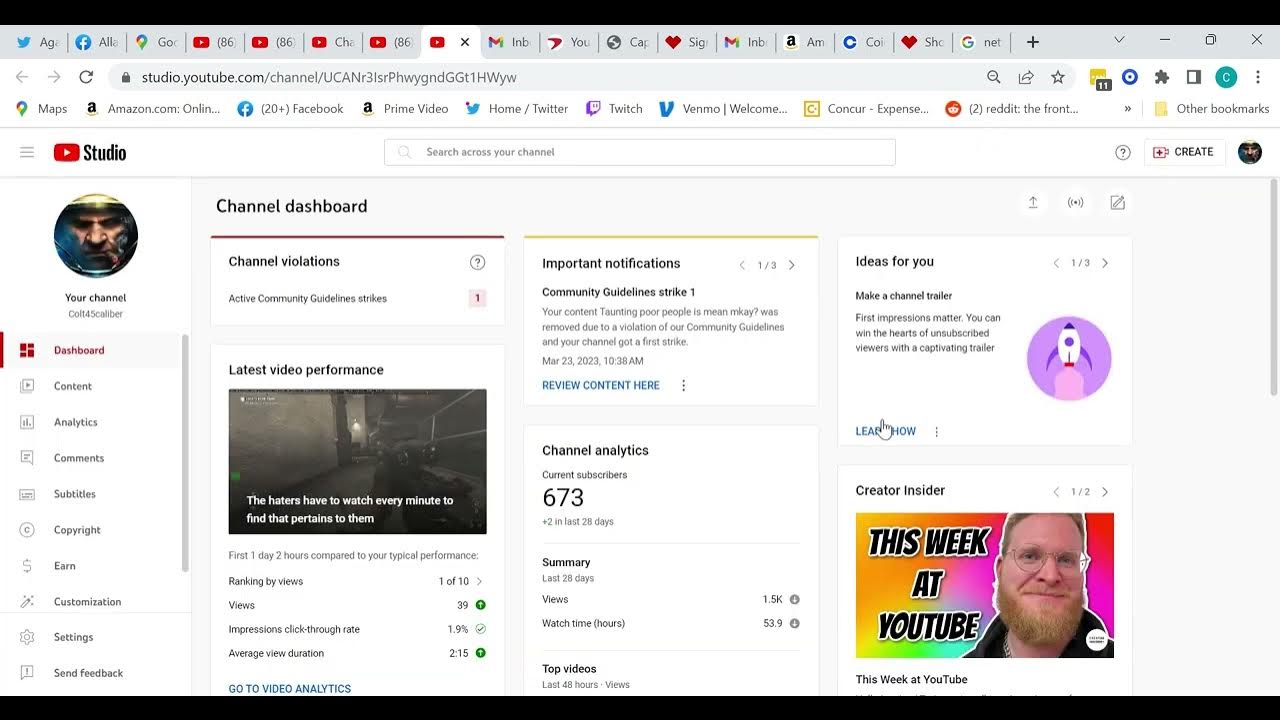Go to previous Ideas for you card
The height and width of the screenshot is (720, 1280).
(1056, 263)
